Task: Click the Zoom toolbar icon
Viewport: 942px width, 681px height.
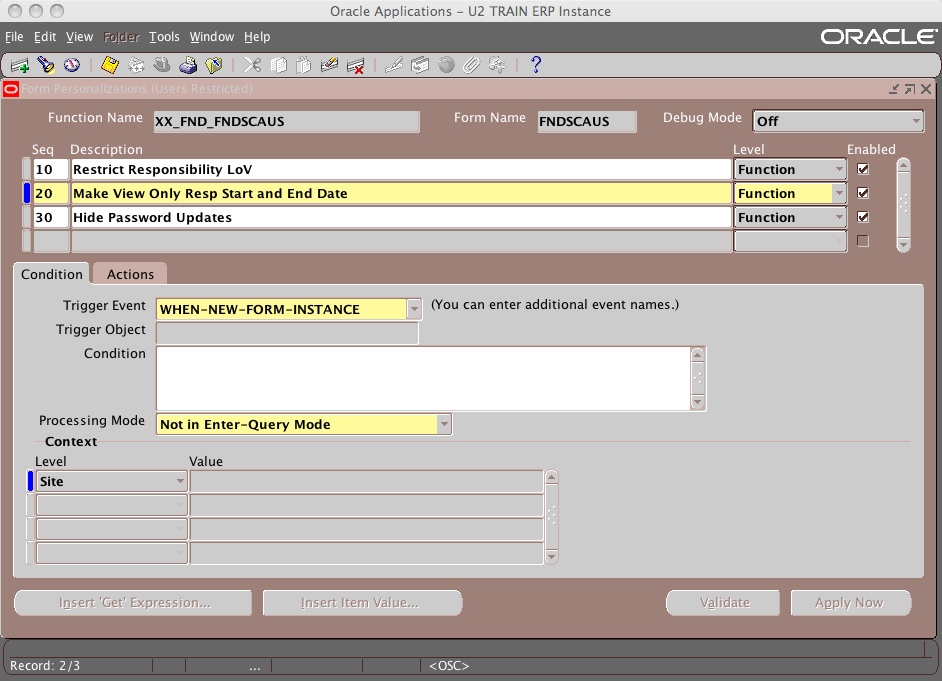Action: (420, 65)
